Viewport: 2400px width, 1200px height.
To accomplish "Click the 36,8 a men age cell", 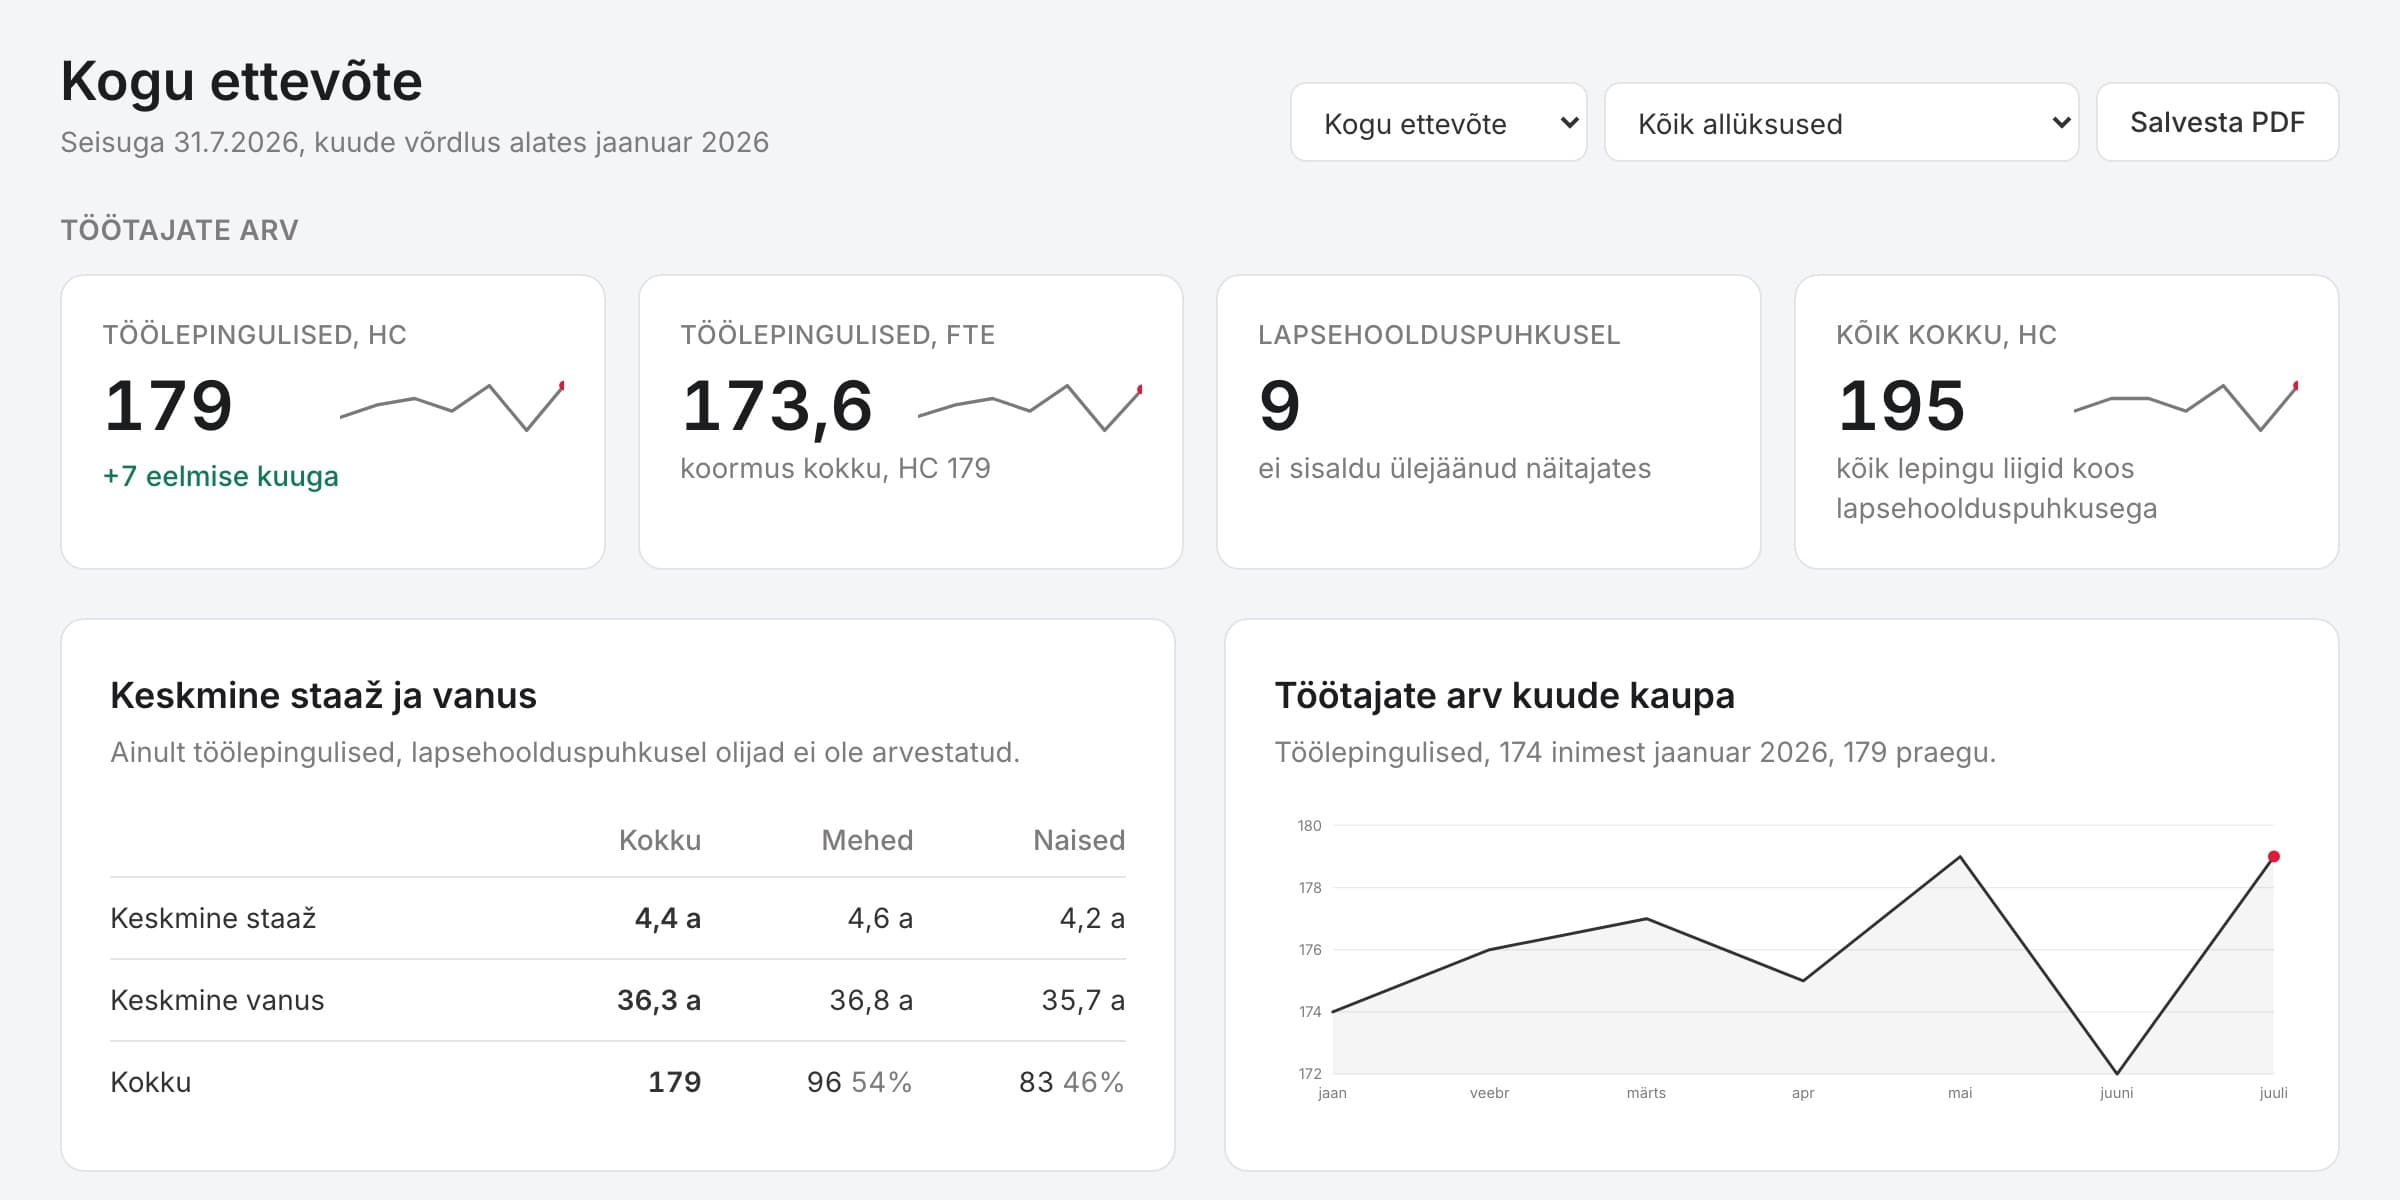I will point(871,1000).
